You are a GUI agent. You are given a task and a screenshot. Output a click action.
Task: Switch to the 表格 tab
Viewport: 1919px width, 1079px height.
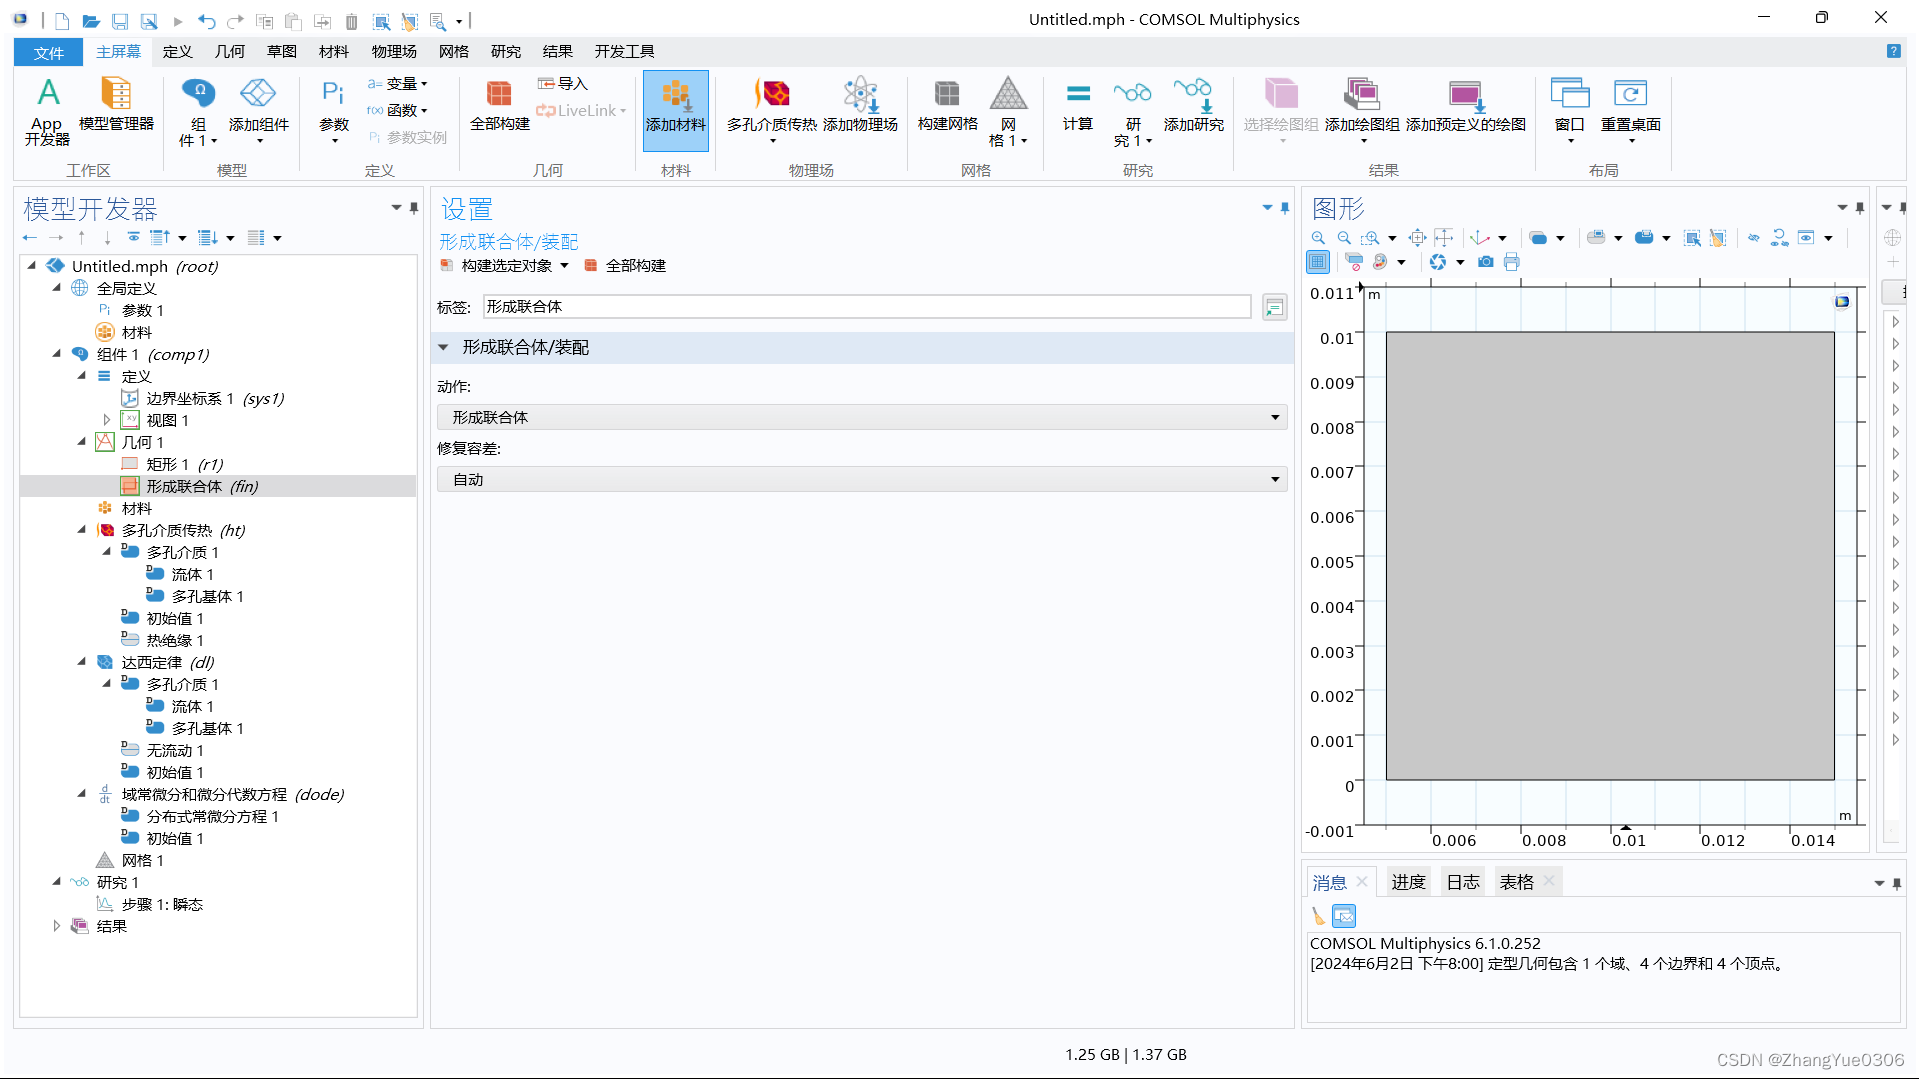coord(1516,882)
